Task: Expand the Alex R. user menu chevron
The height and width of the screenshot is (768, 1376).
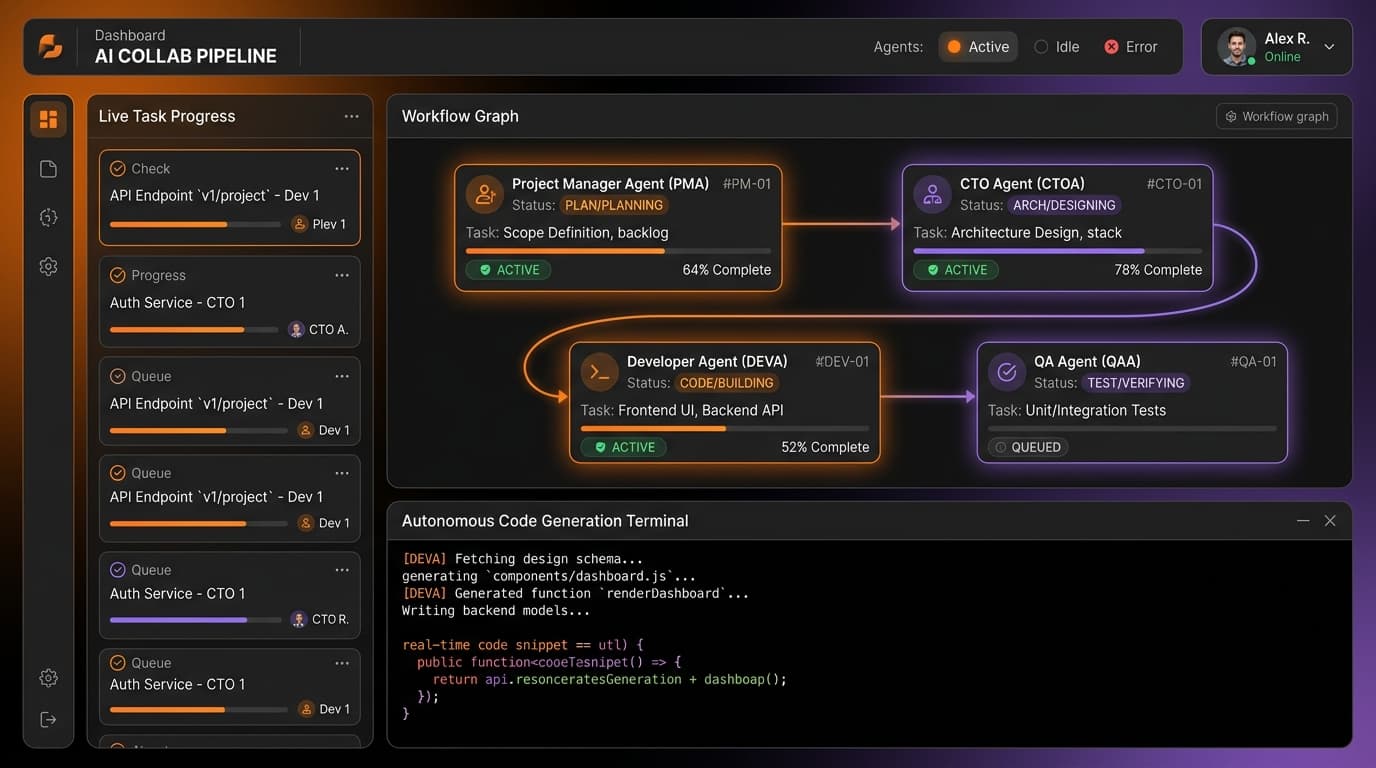Action: coord(1329,46)
